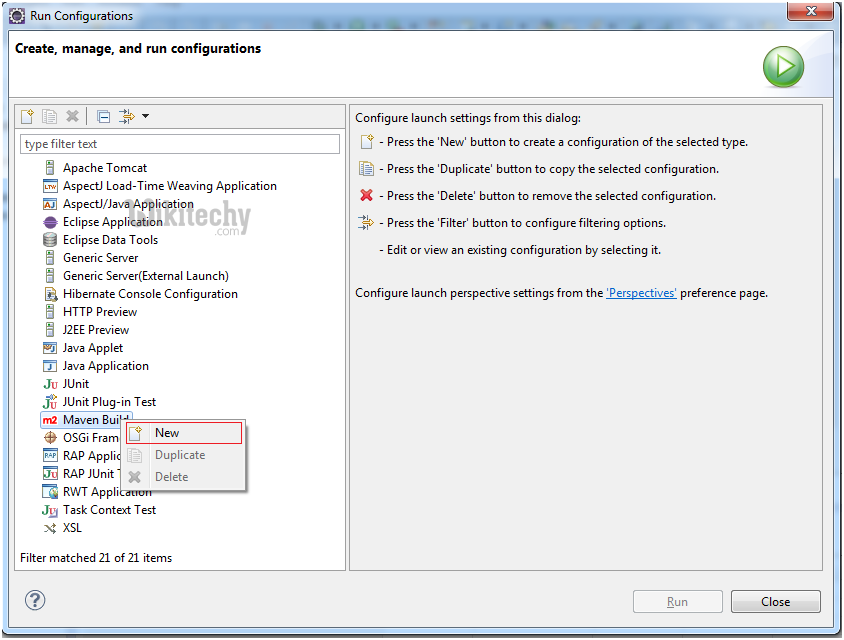Choose New from the context menu
Viewport: 844px width, 640px height.
[167, 433]
